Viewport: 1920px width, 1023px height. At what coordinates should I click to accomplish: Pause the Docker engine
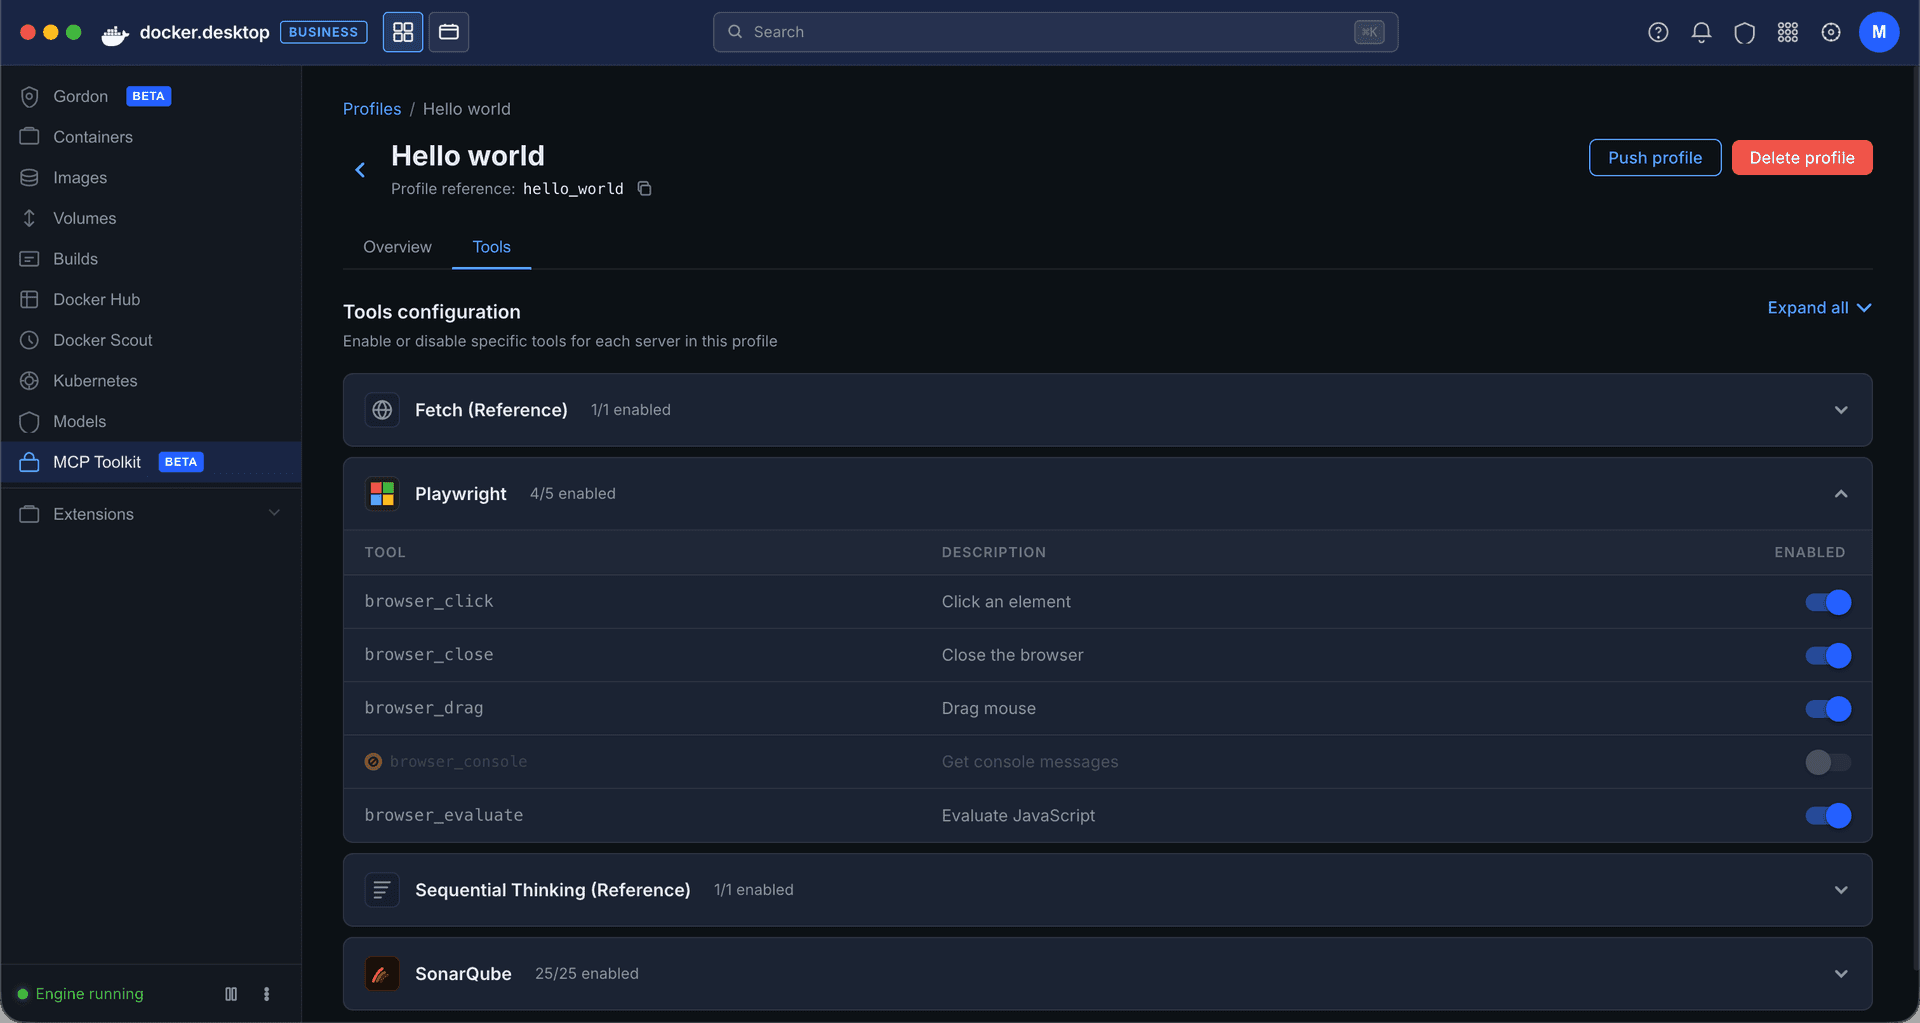click(x=231, y=994)
